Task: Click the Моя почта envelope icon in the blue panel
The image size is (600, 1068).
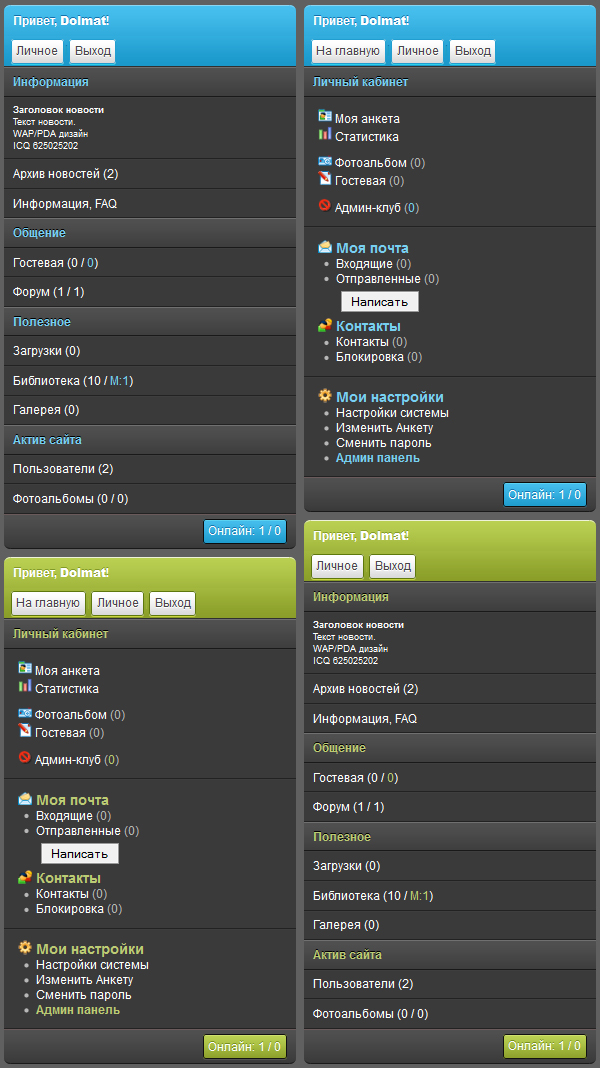Action: pyautogui.click(x=325, y=247)
